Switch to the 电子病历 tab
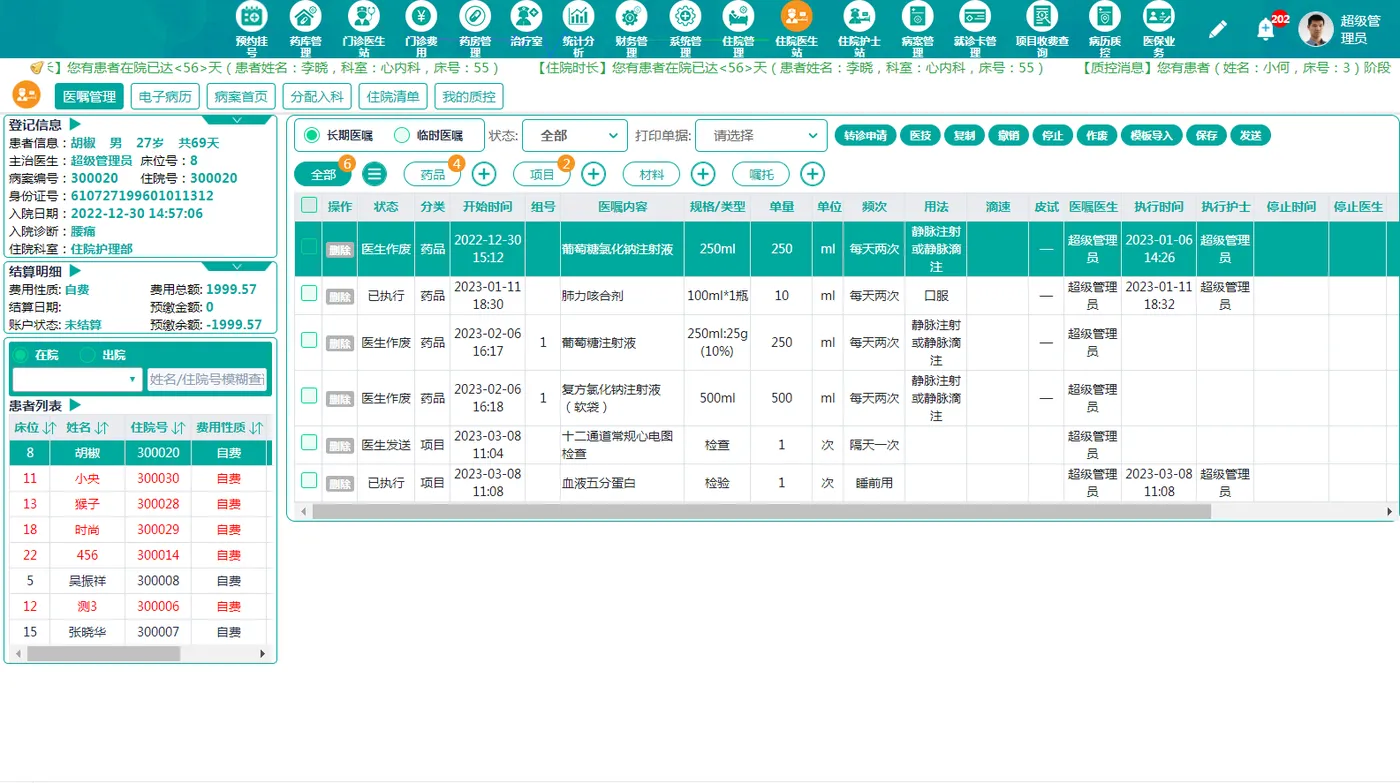This screenshot has height=783, width=1400. tap(165, 96)
